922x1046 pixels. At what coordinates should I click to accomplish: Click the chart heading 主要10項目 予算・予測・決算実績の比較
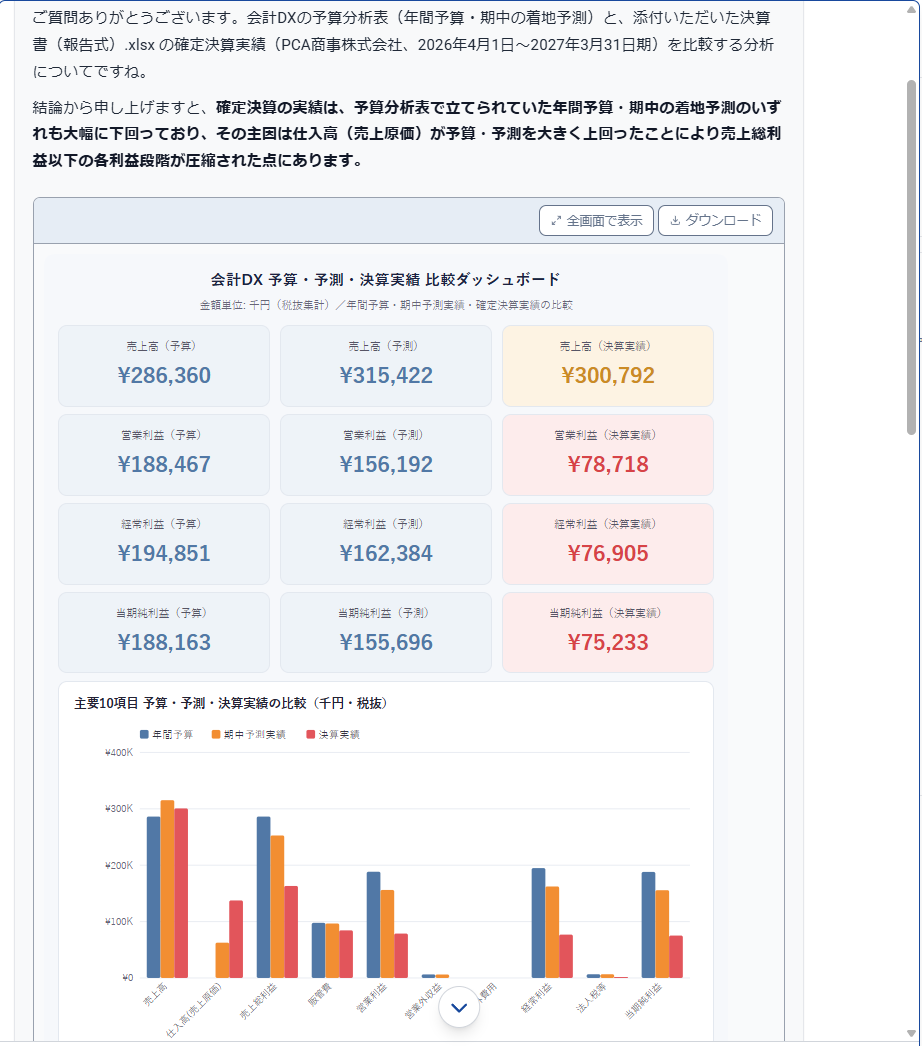pos(231,703)
